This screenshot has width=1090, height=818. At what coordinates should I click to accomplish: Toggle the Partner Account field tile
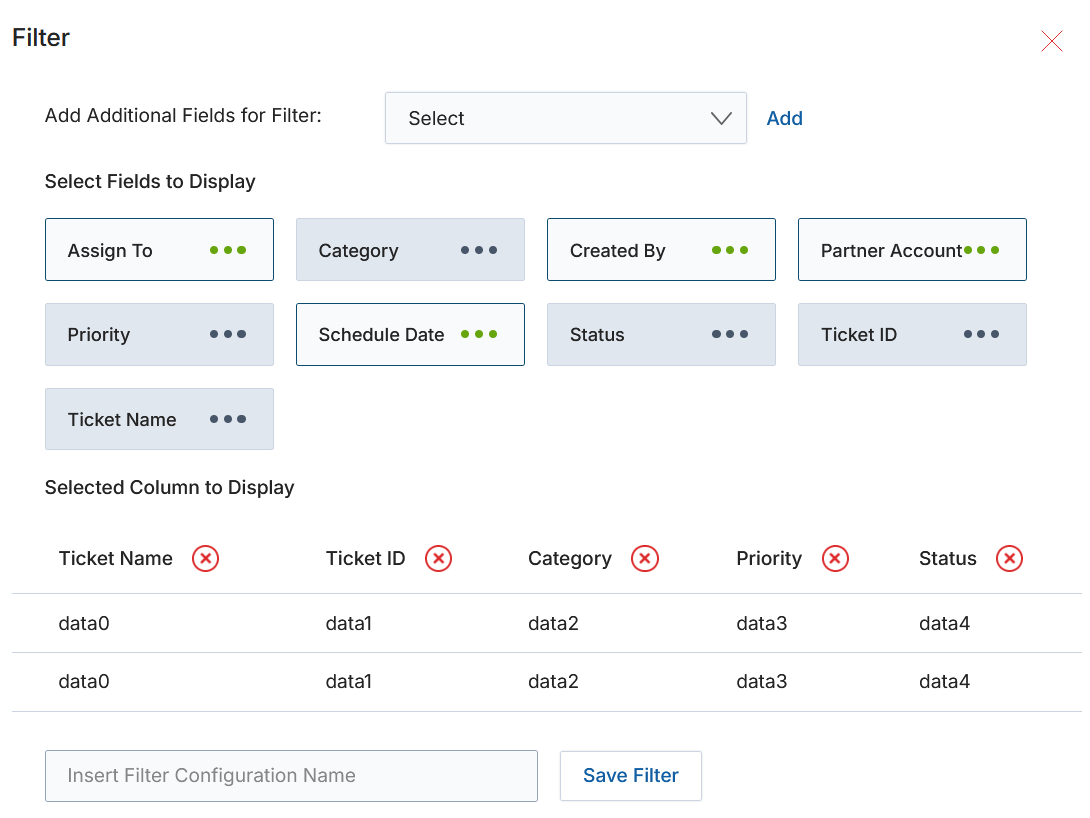tap(912, 250)
